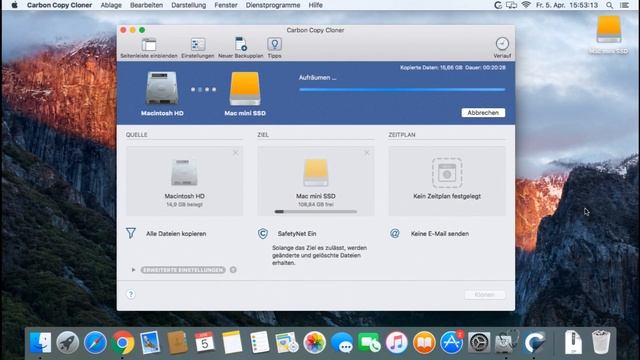The width and height of the screenshot is (640, 360).
Task: Click the Abbrechen button
Action: [483, 113]
